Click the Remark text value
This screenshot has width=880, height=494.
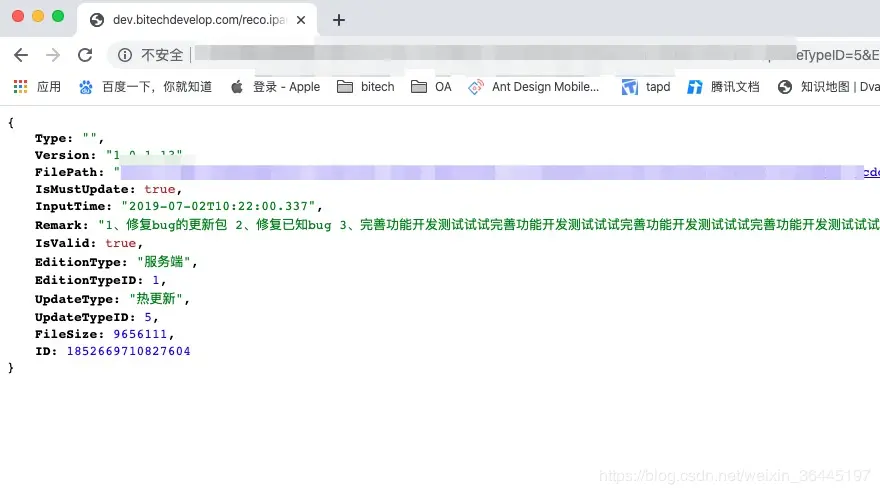[x=489, y=225]
